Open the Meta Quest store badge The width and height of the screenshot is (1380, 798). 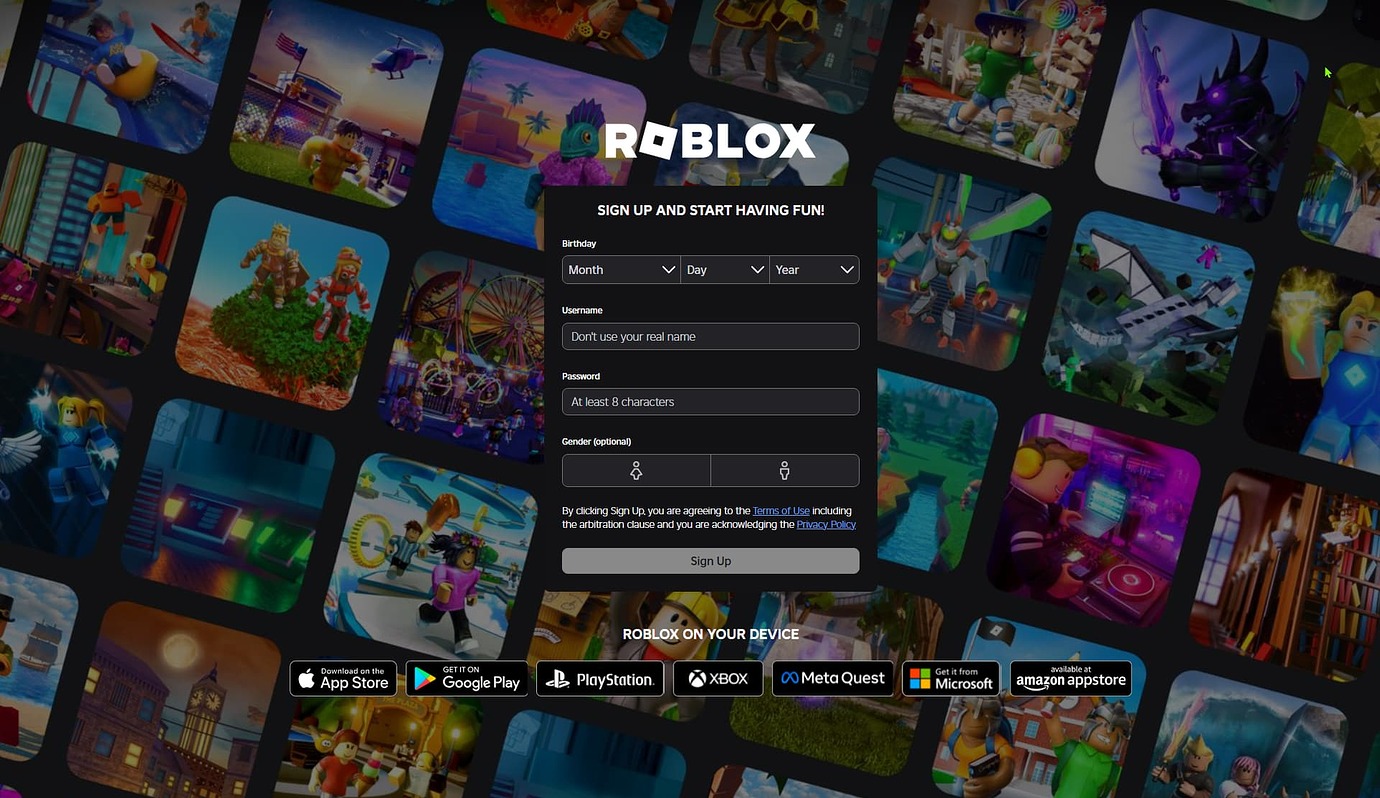point(833,678)
